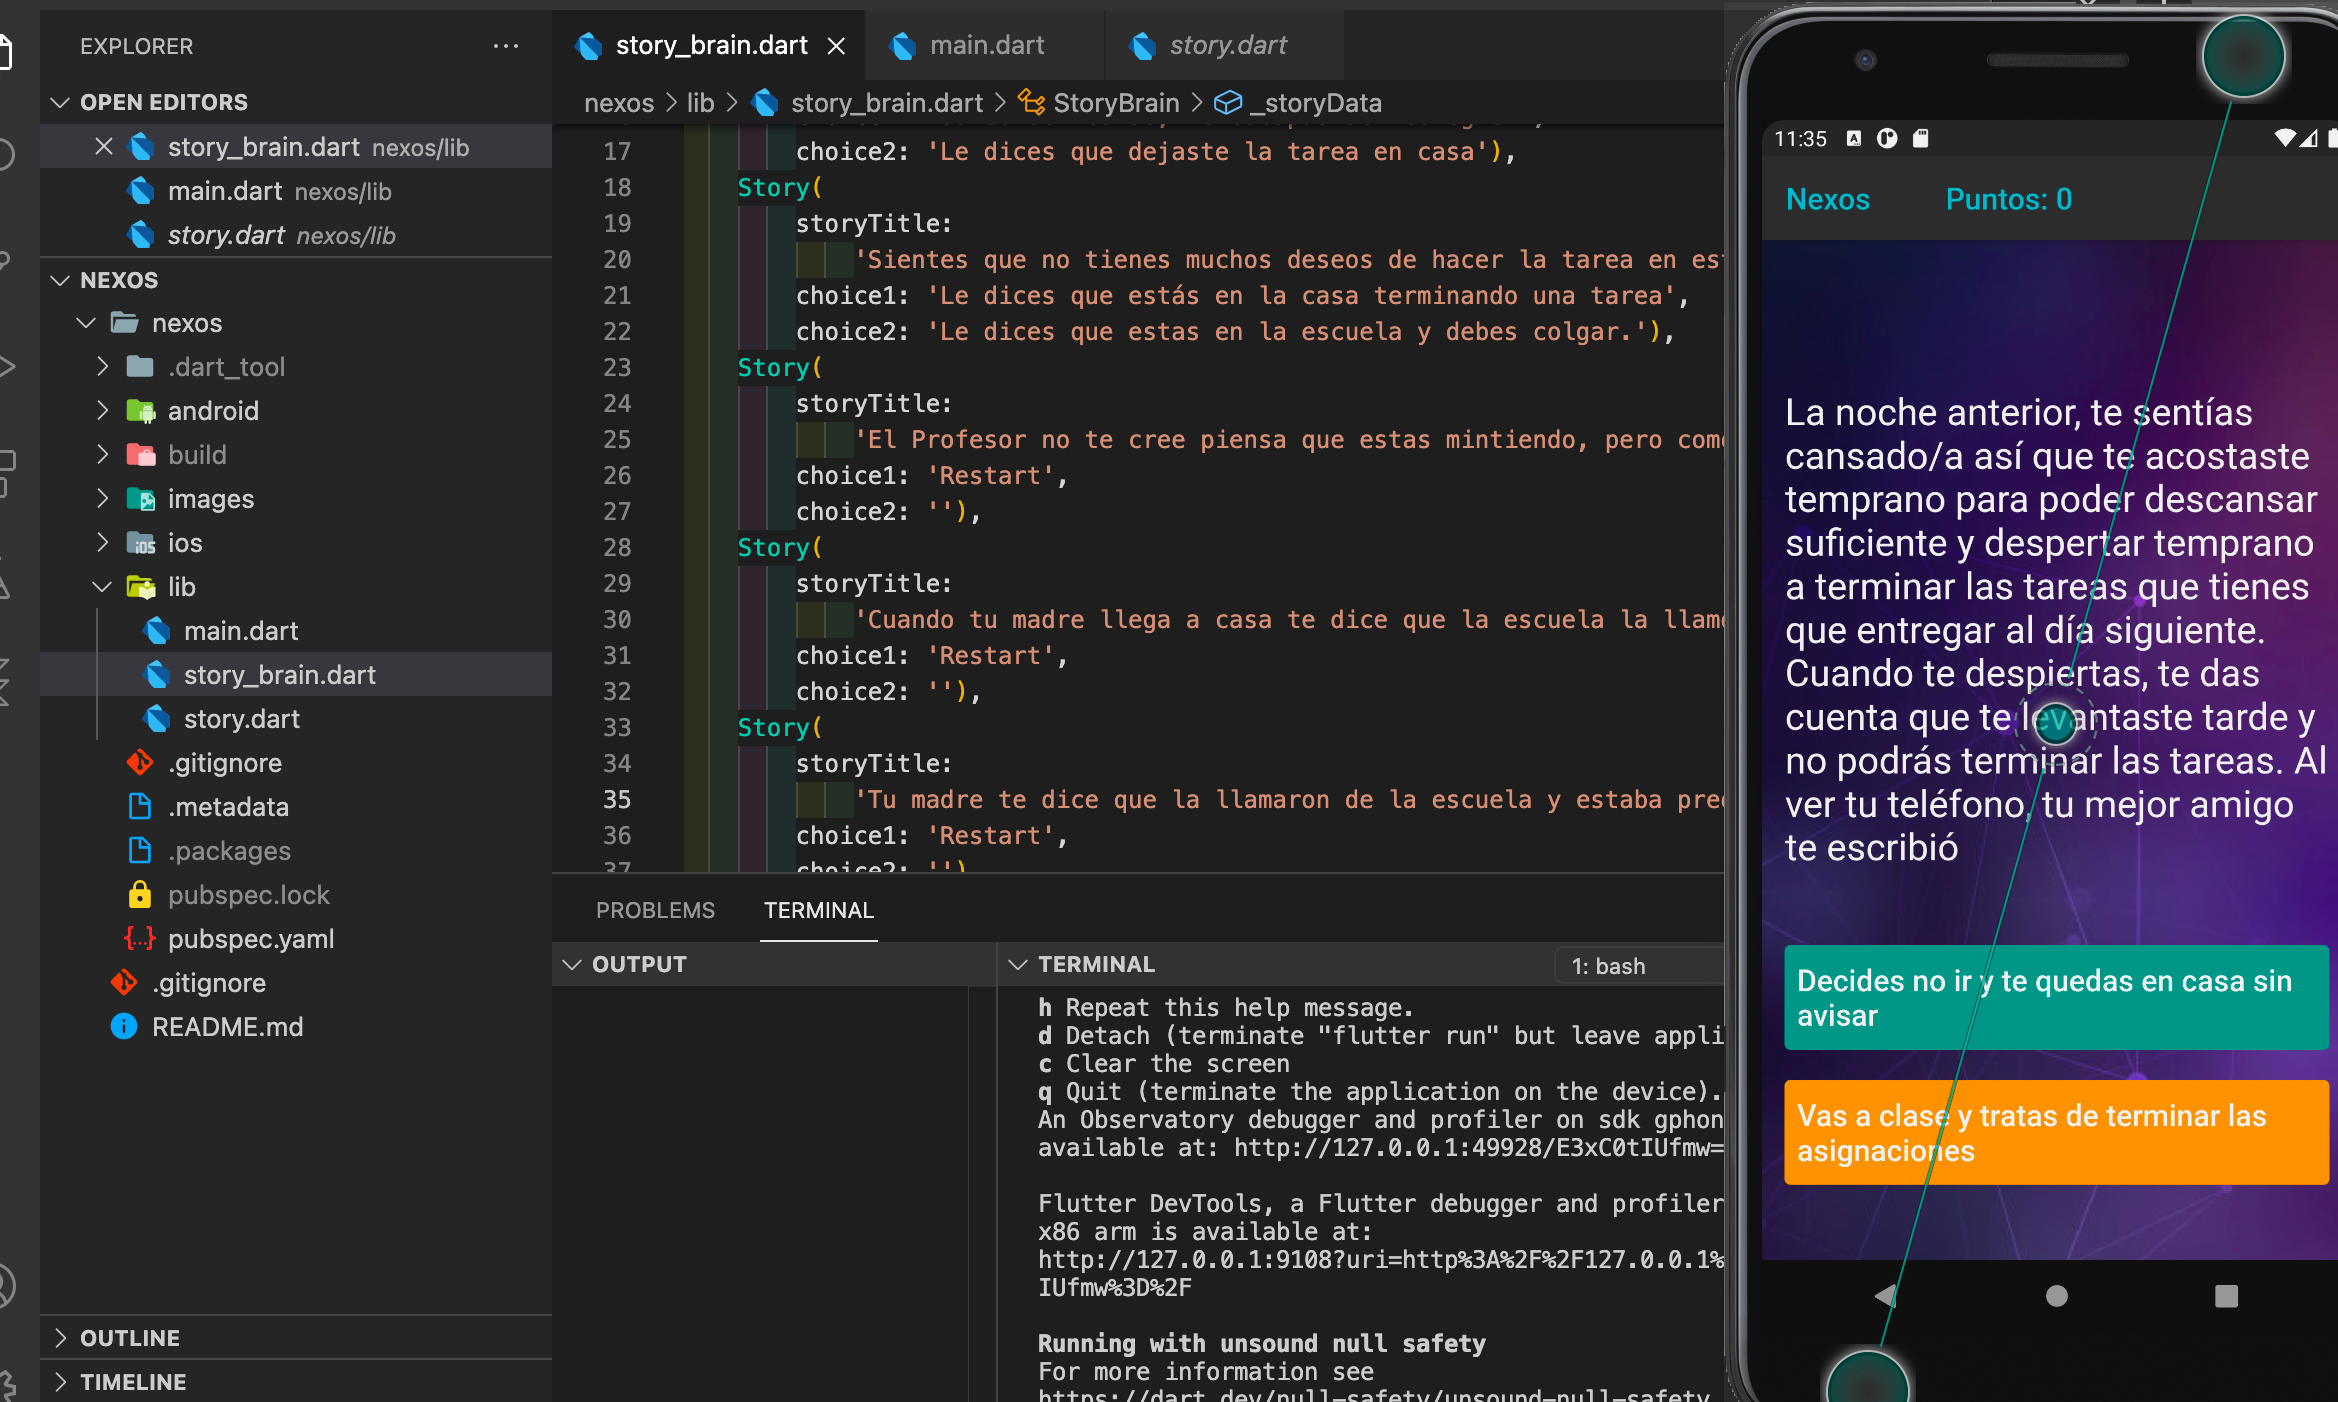Close the story_brain.dart editor tab
The height and width of the screenshot is (1402, 2338).
pyautogui.click(x=837, y=46)
